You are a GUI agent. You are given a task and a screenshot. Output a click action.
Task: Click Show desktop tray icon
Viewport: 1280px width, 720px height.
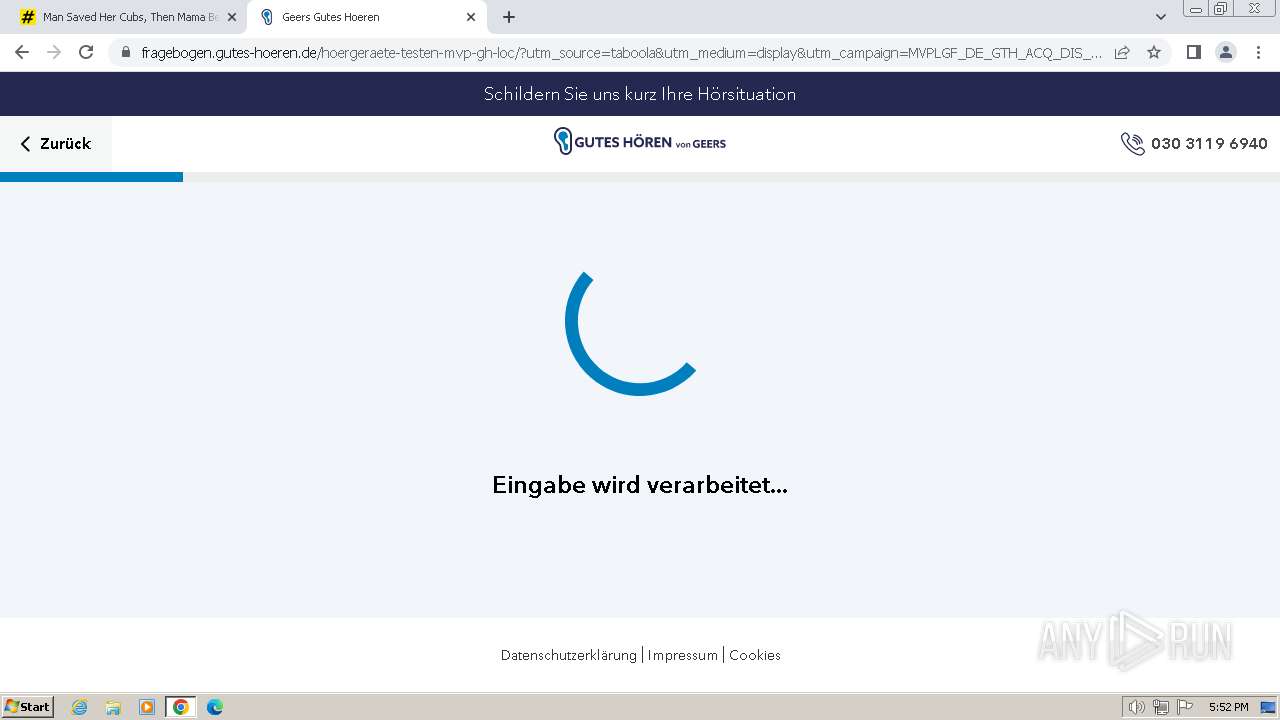point(1268,707)
